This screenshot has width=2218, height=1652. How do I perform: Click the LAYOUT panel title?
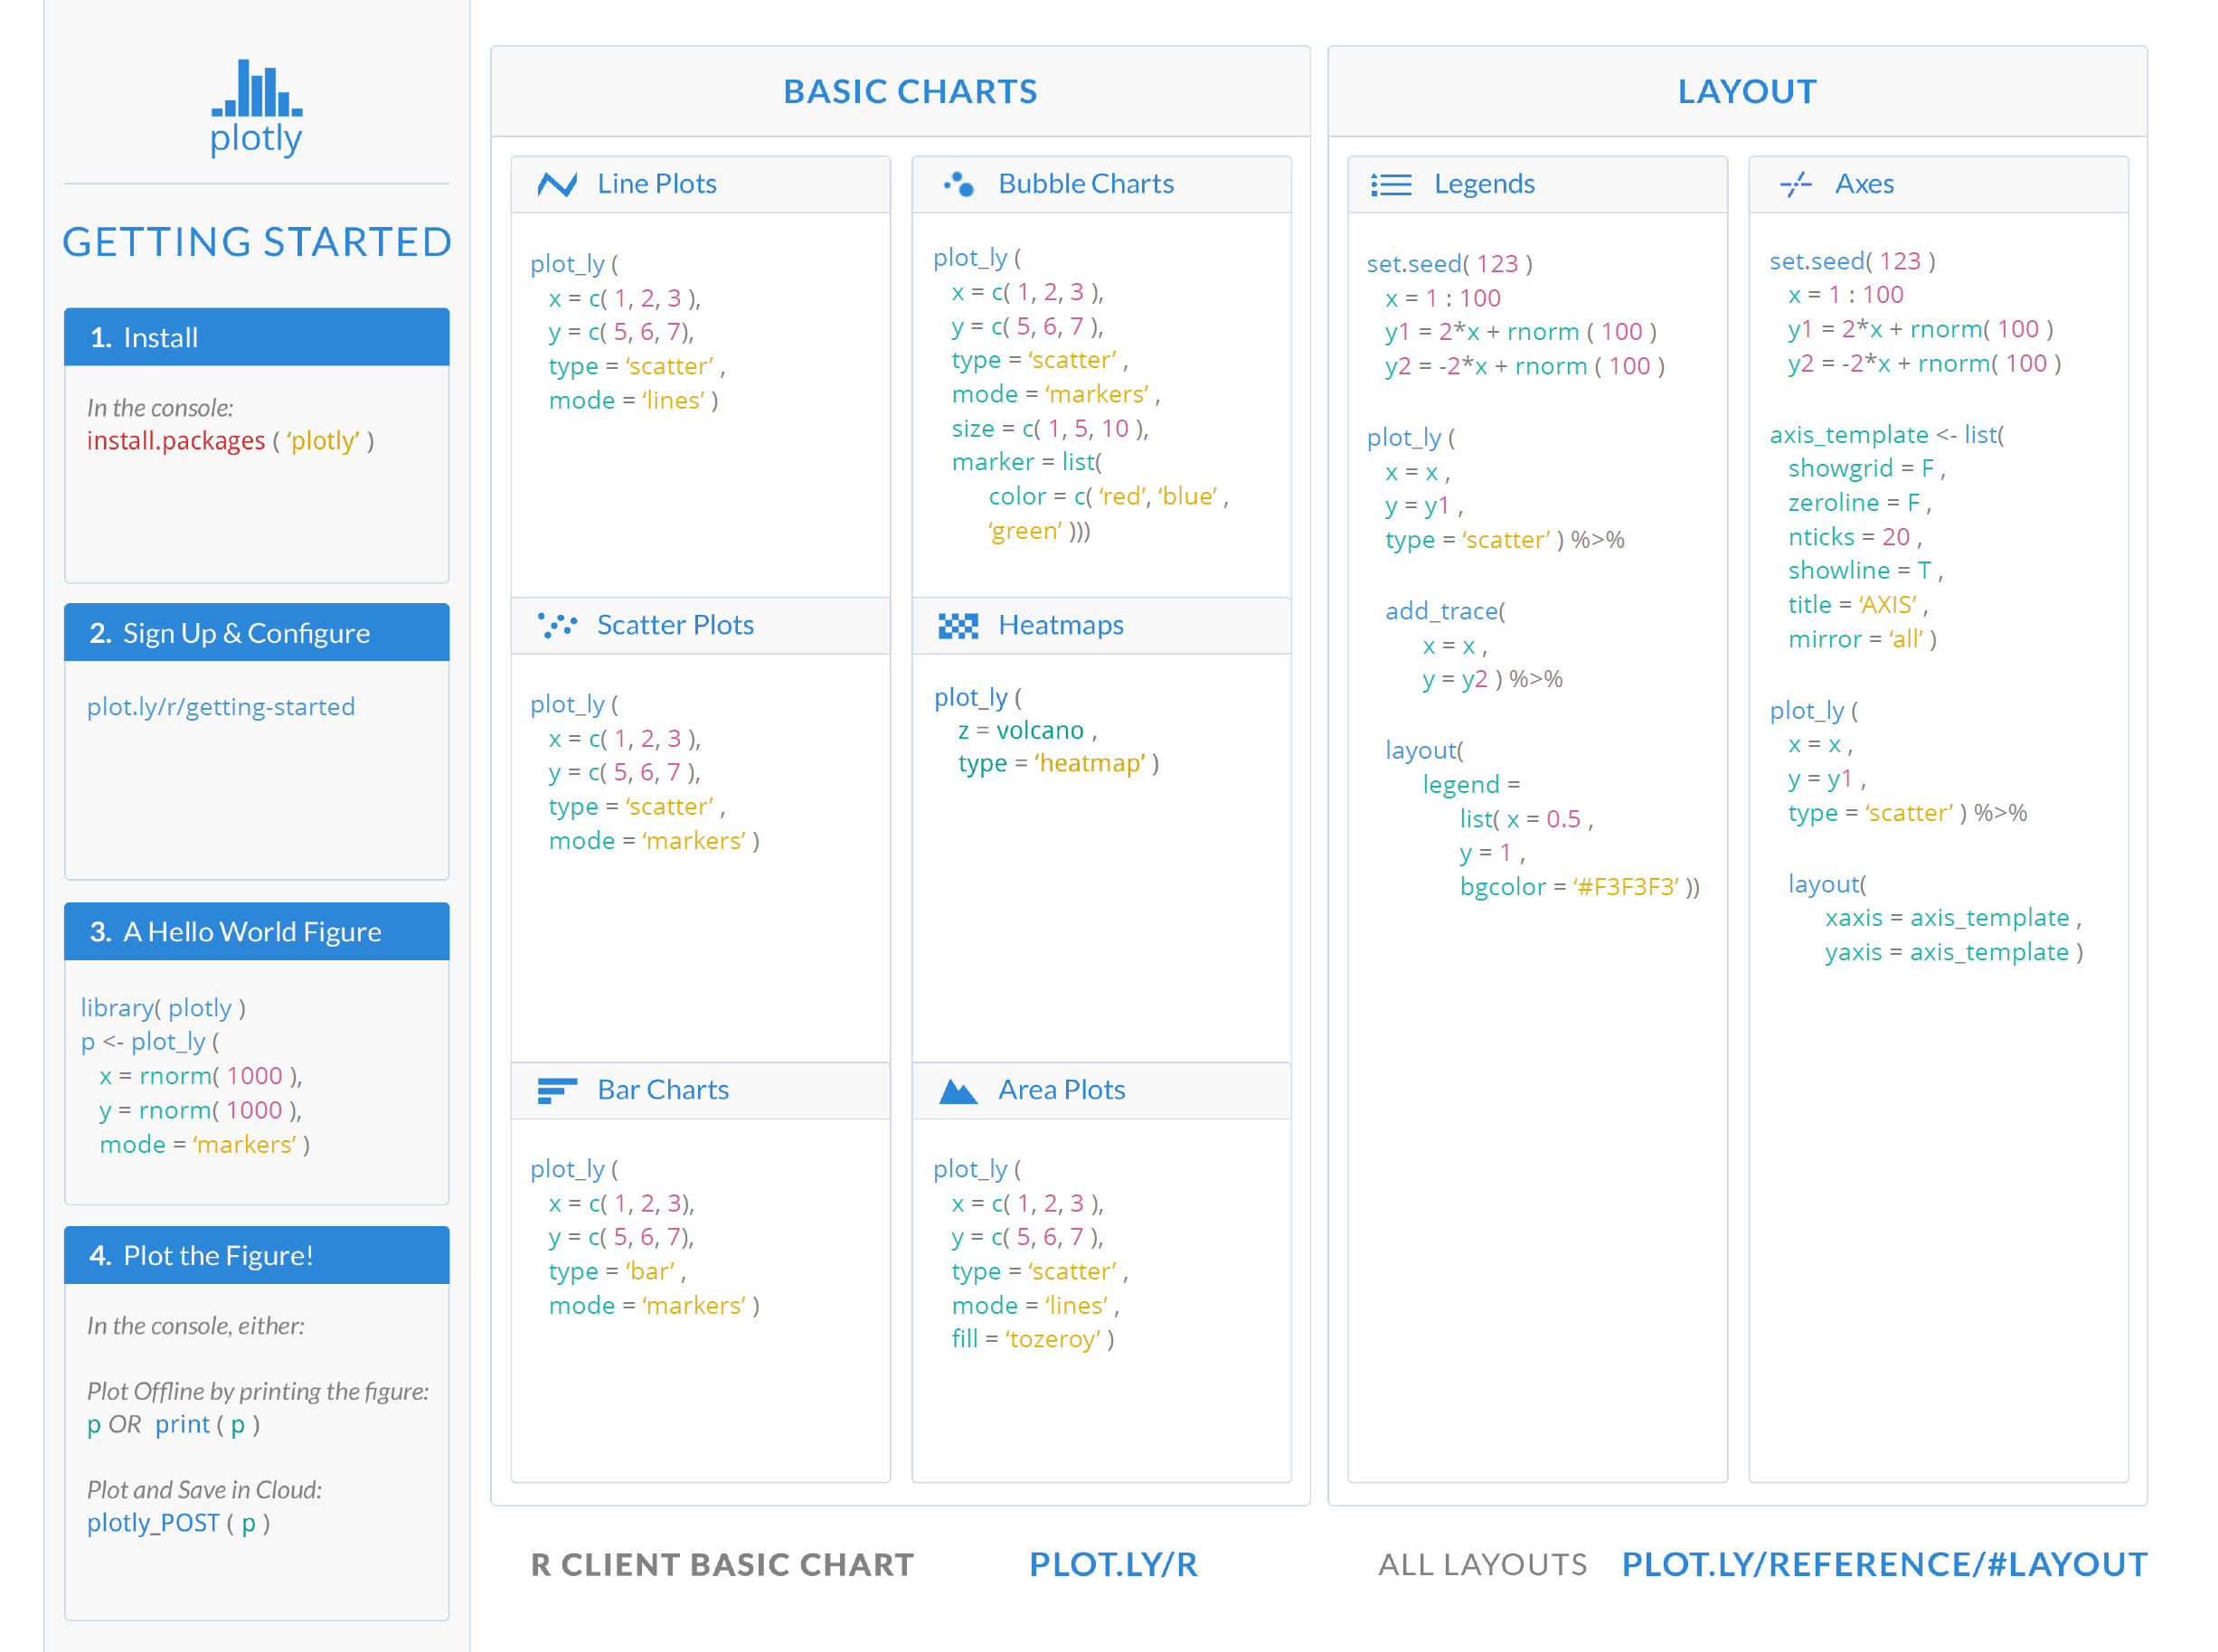tap(1746, 91)
